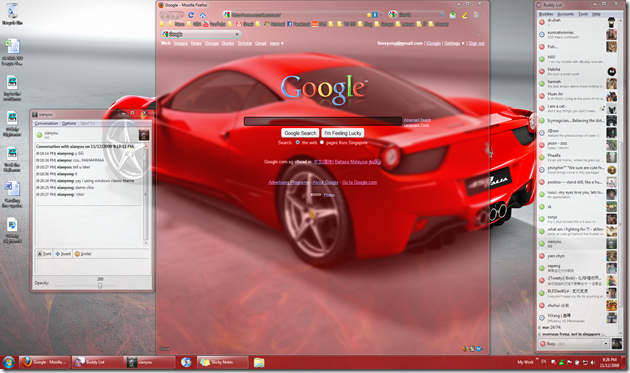Open Options menu in xianyou chat window

pyautogui.click(x=69, y=123)
